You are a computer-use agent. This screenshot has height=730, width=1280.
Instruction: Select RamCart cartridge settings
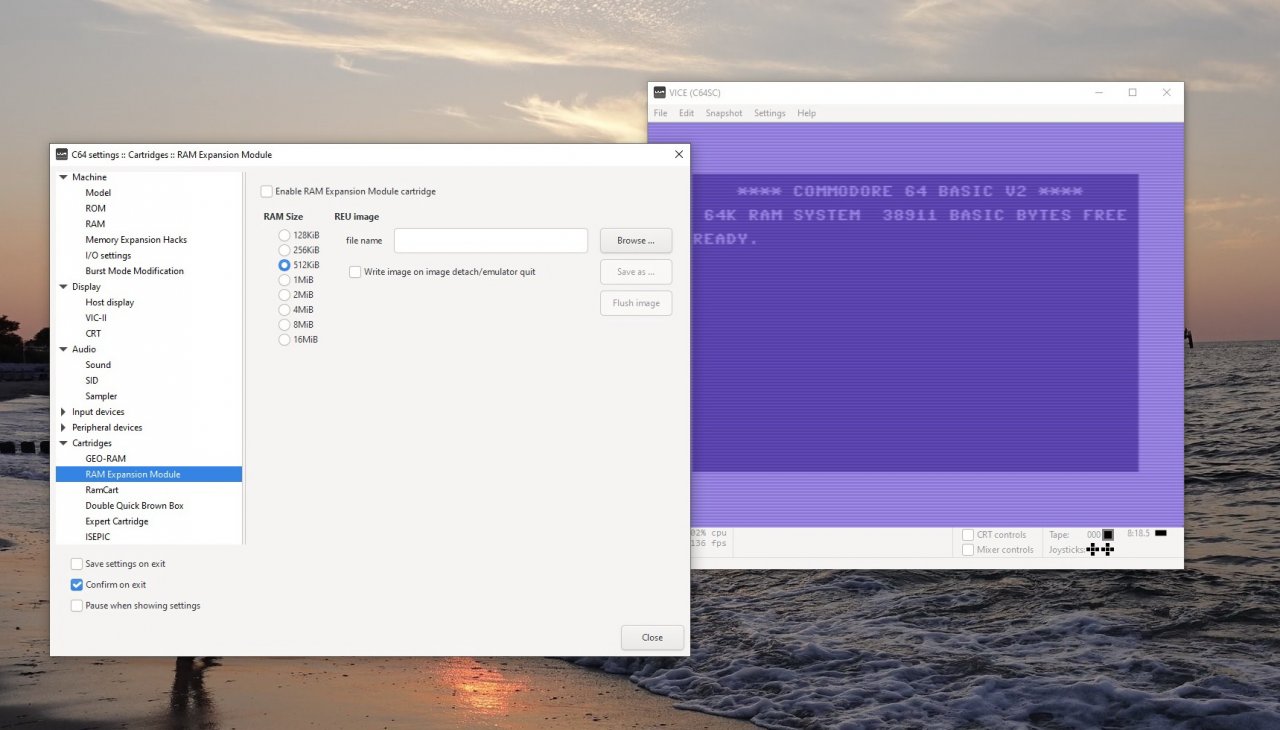pos(102,490)
